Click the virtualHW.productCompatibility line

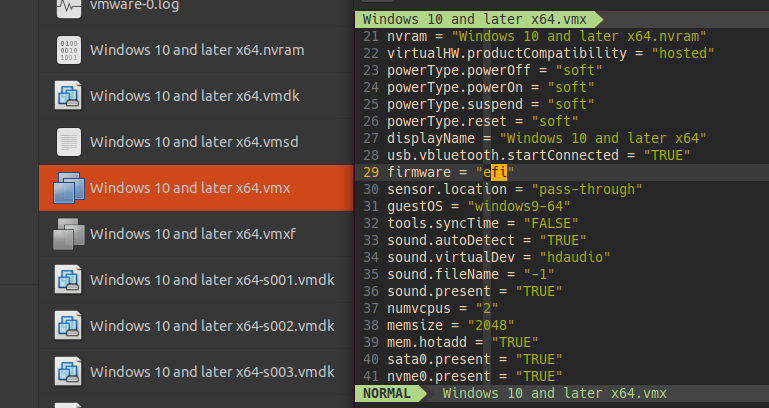pos(550,53)
